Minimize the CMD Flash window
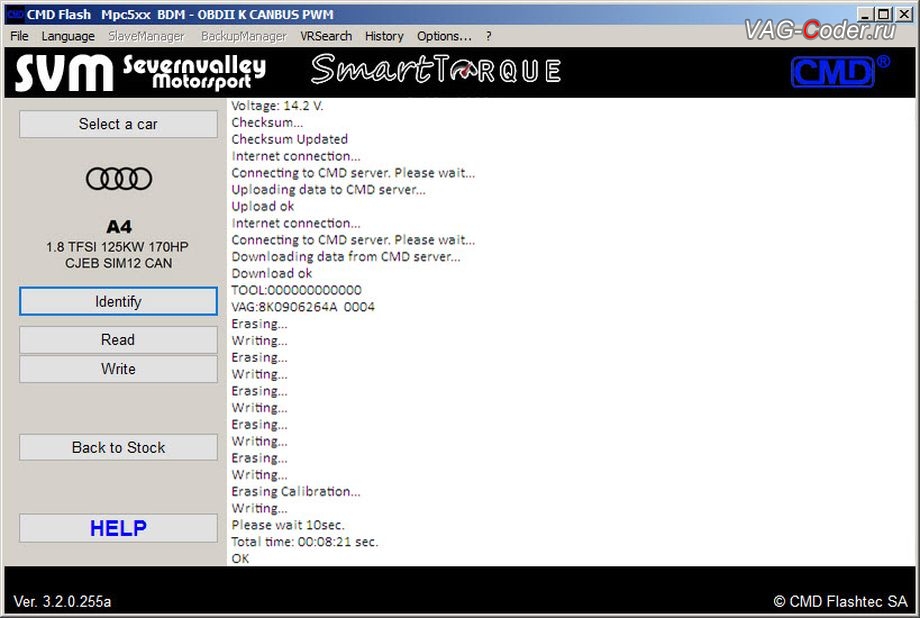The height and width of the screenshot is (618, 920). (x=861, y=14)
